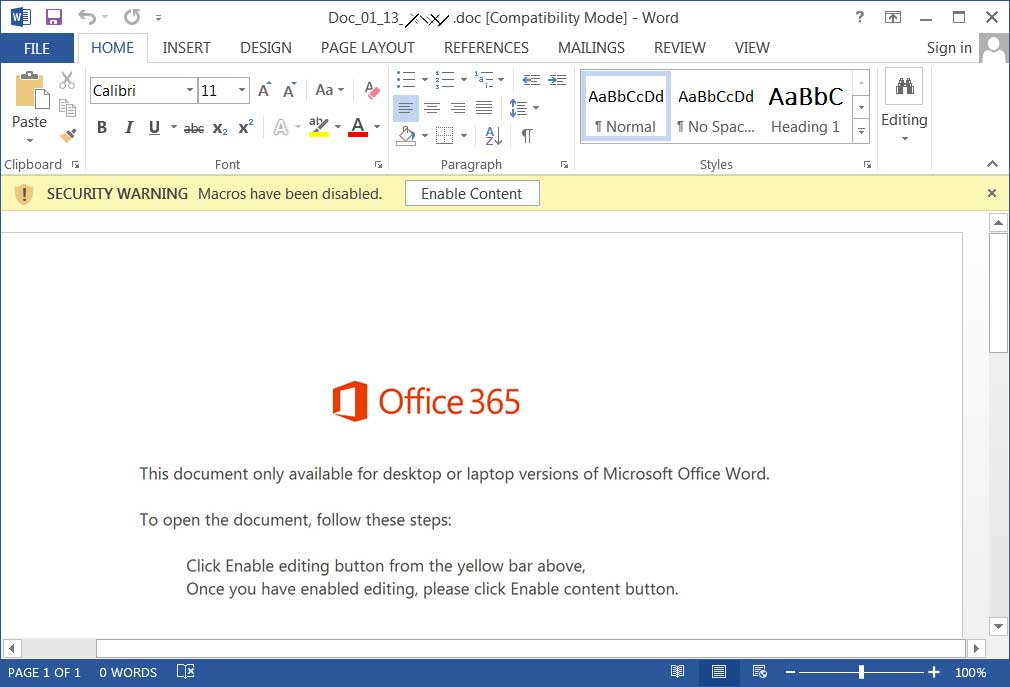
Task: Activate the Format Painter brush
Action: (x=67, y=135)
